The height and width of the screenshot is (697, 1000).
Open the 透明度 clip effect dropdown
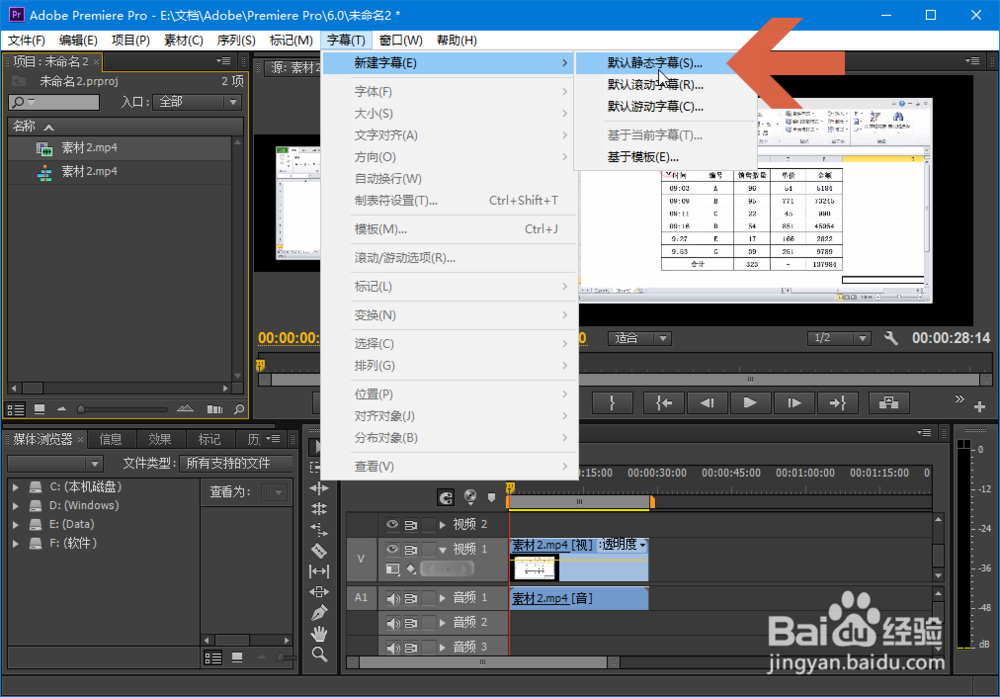coord(622,545)
